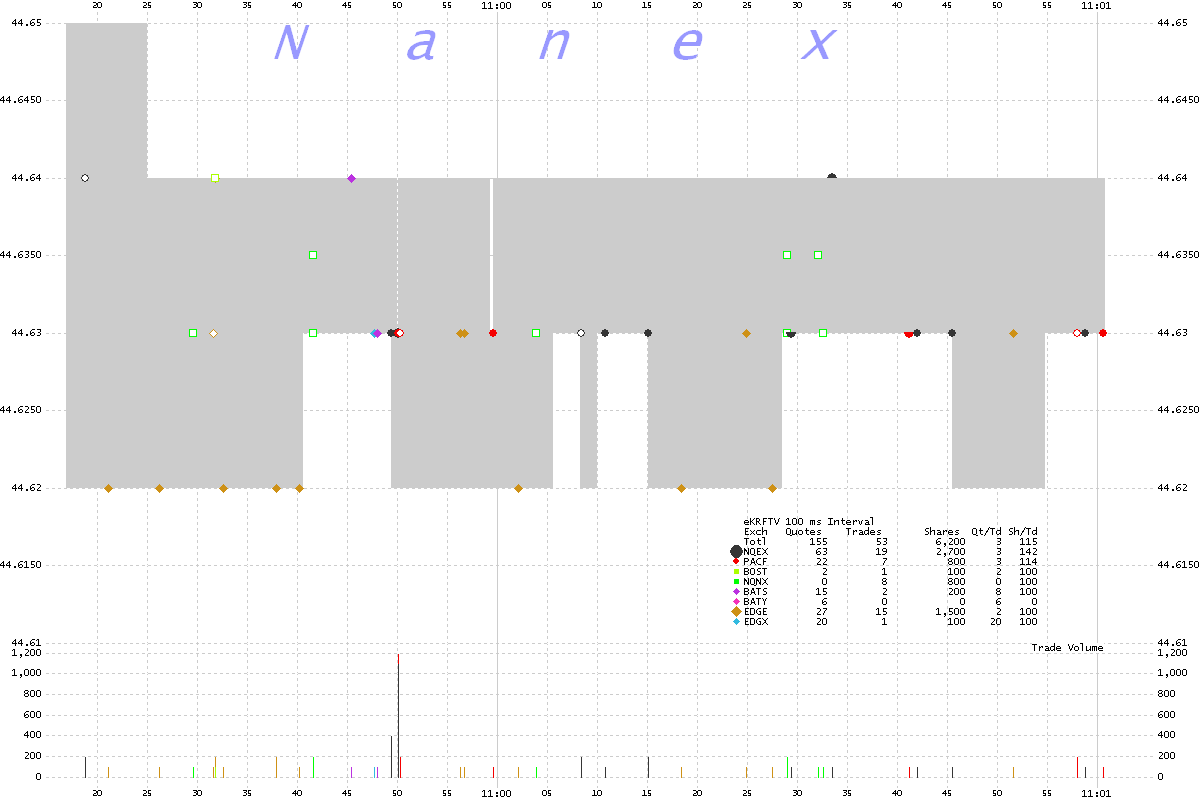
Task: Click the yellow-green square marker at 44.64
Action: coord(215,178)
